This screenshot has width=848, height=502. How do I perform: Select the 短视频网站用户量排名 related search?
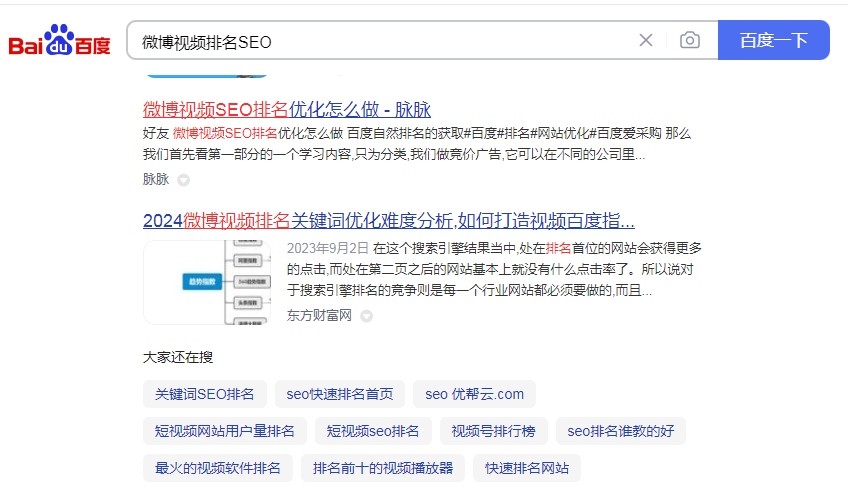[x=224, y=431]
